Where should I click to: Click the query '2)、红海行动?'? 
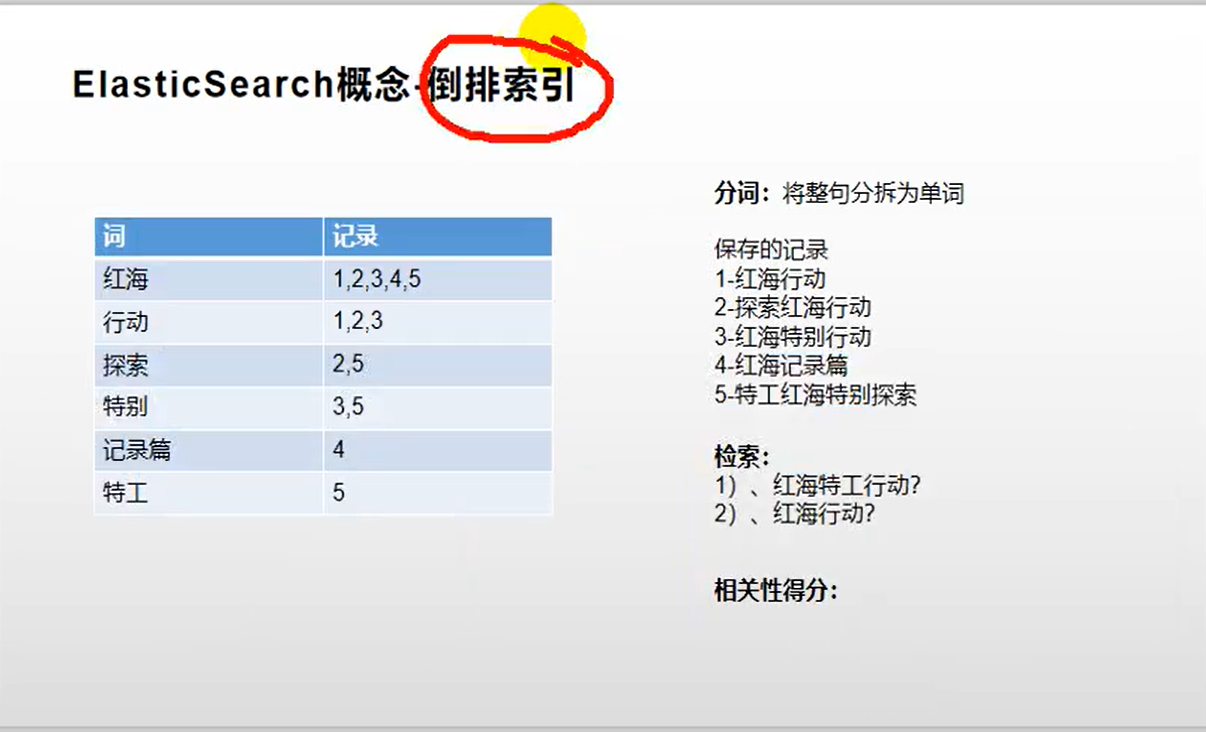coord(794,514)
